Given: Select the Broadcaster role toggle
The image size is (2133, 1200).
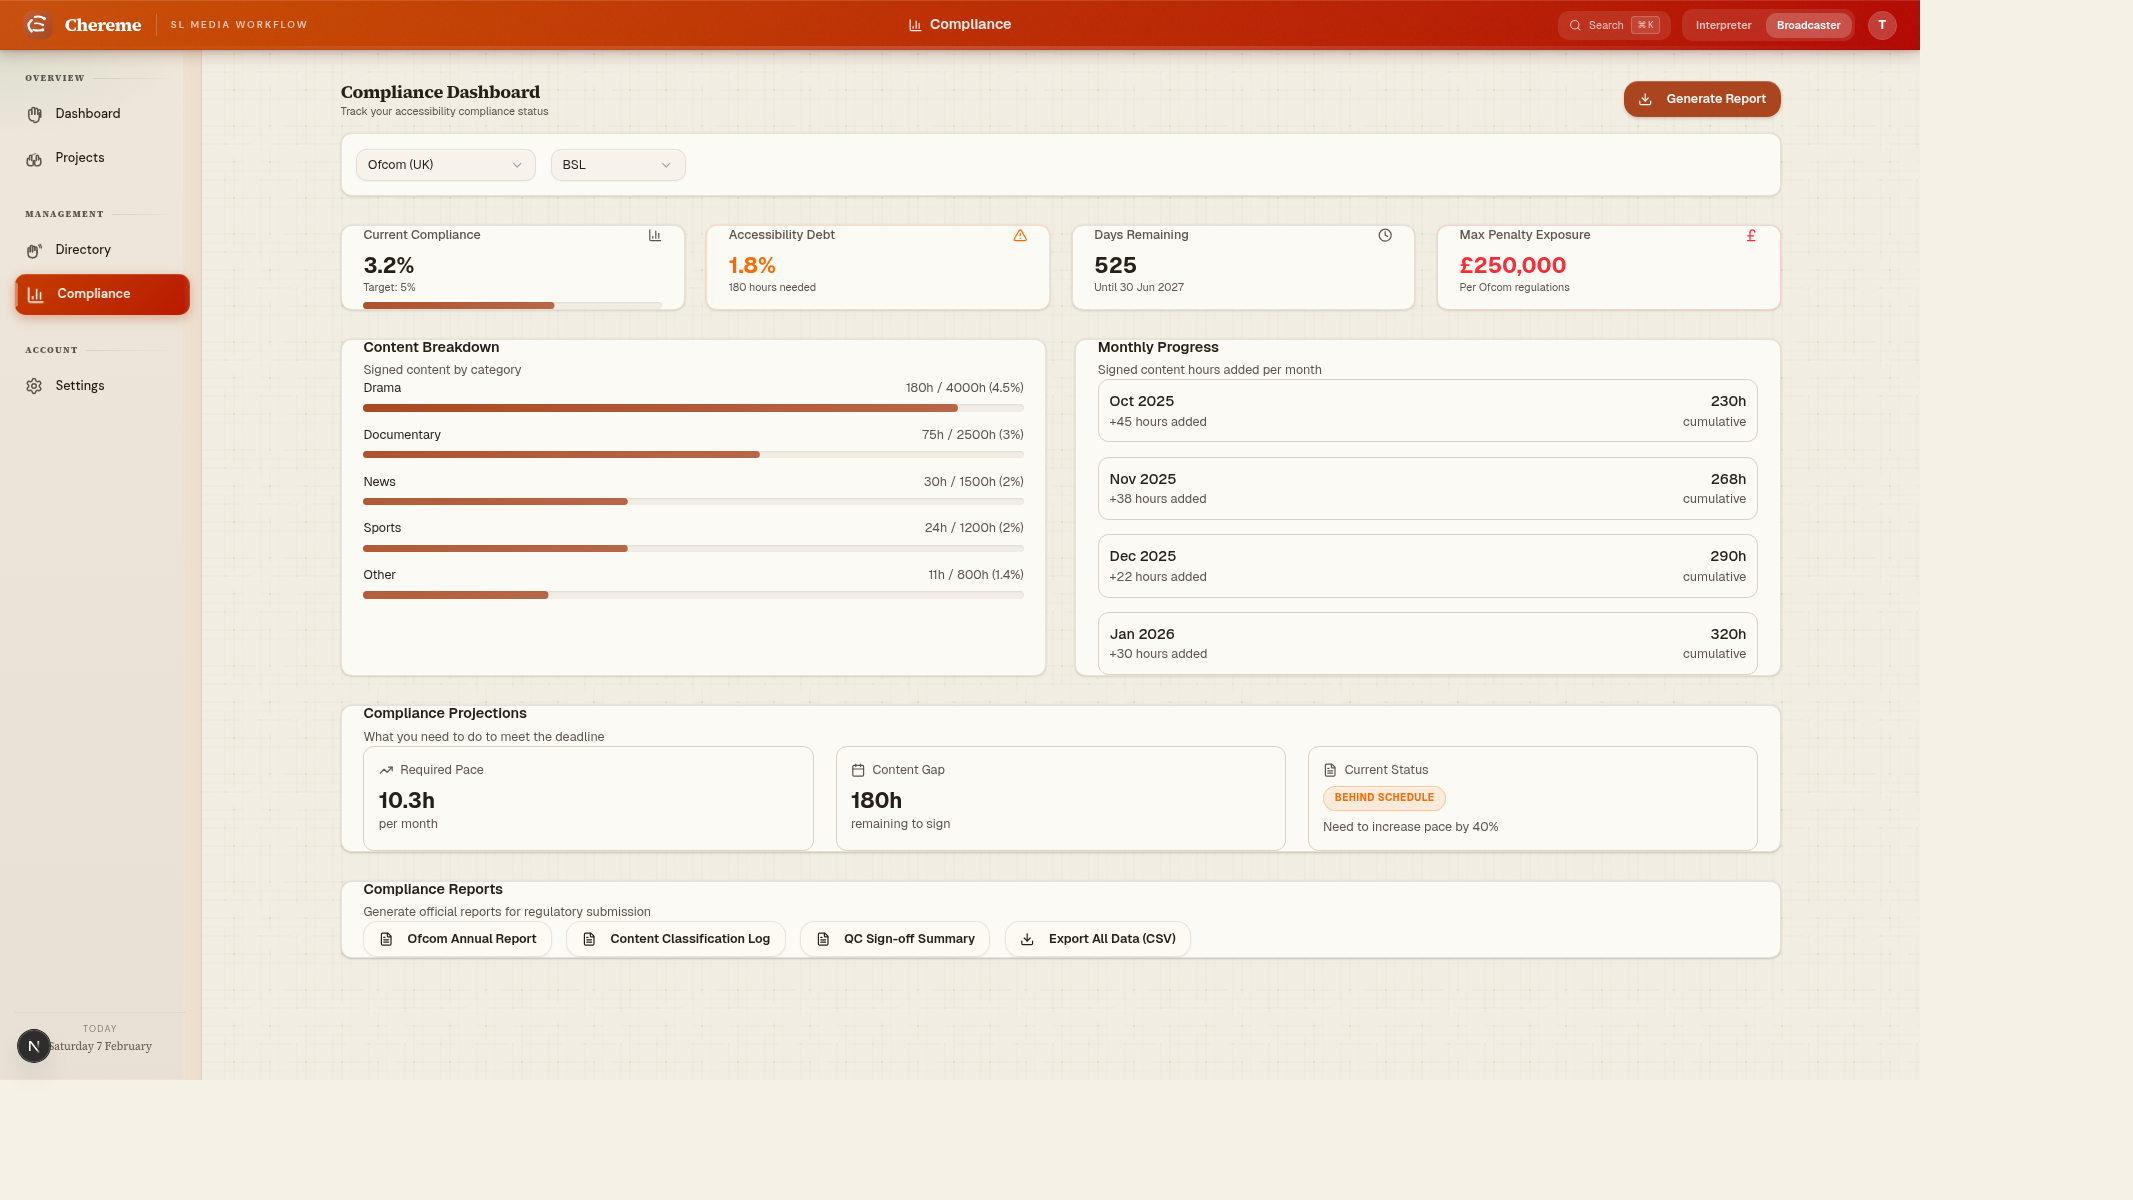Looking at the screenshot, I should click(x=1809, y=25).
